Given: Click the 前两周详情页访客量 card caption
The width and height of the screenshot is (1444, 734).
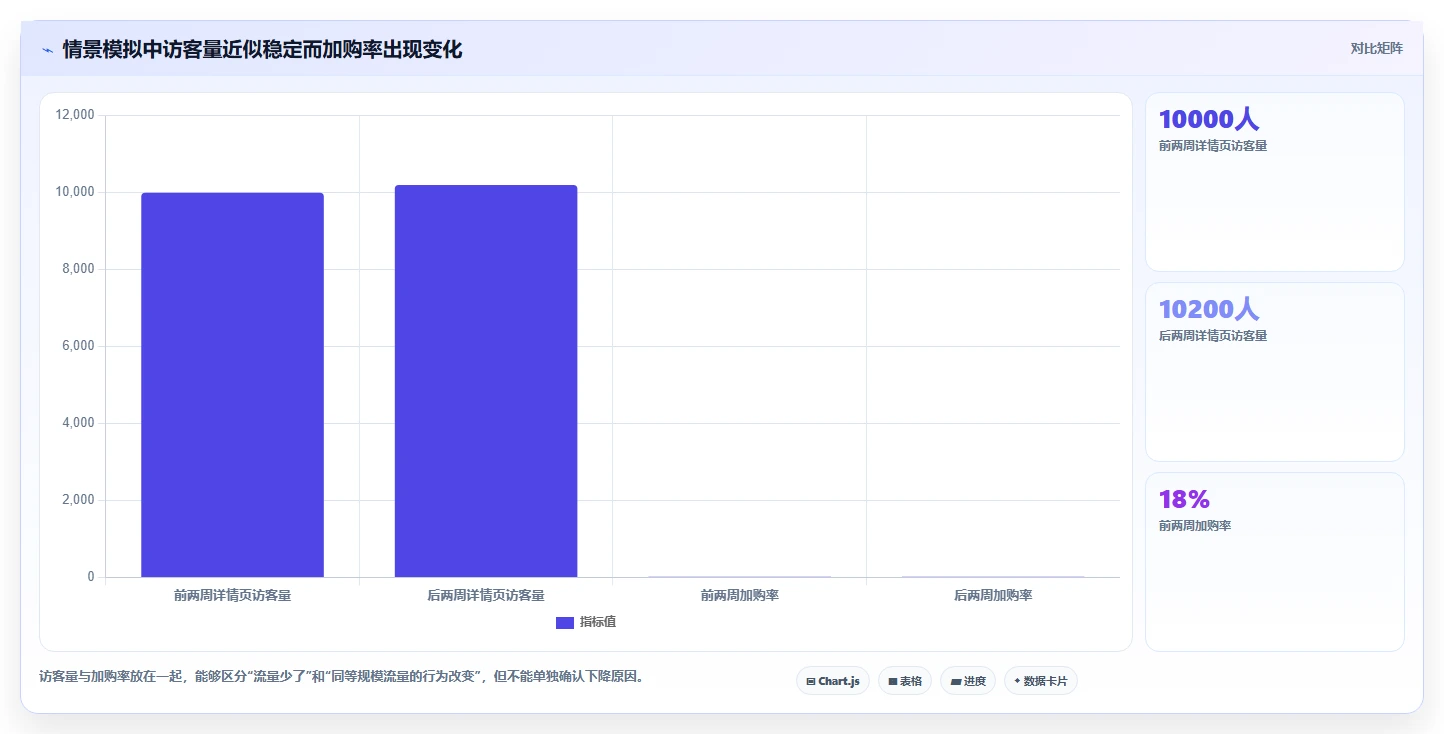Looking at the screenshot, I should tap(1213, 146).
